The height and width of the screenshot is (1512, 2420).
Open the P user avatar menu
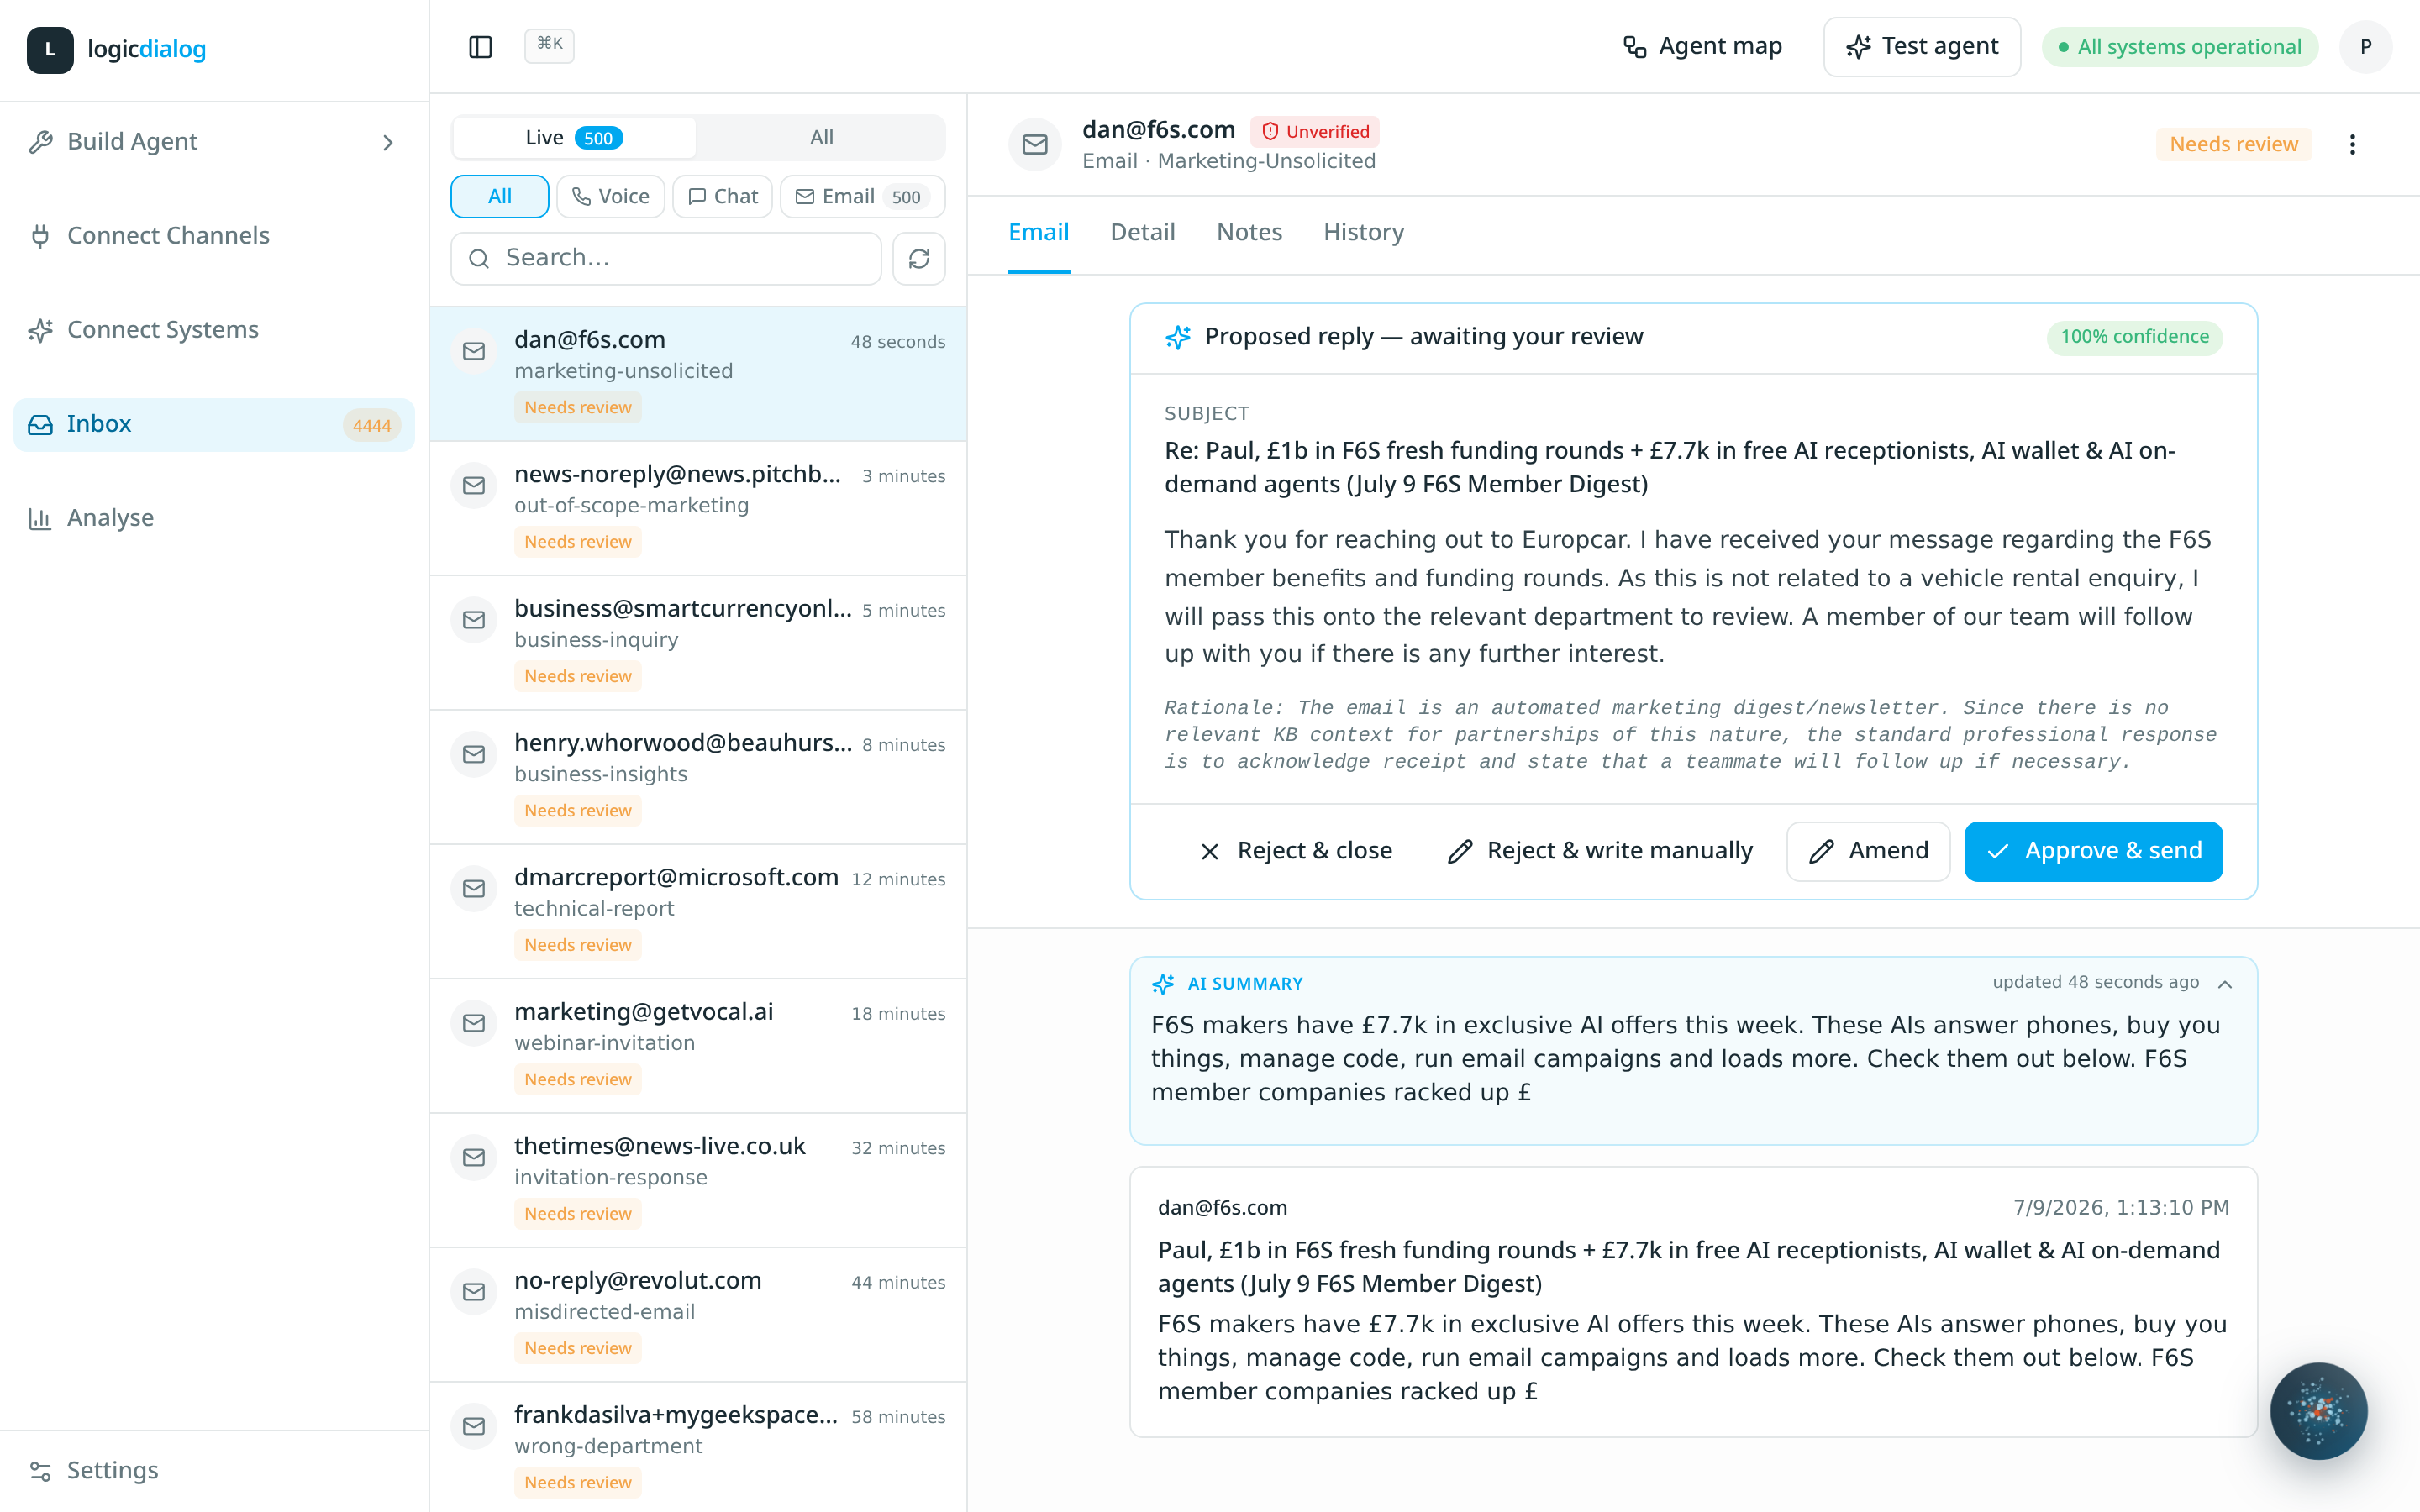(2365, 47)
